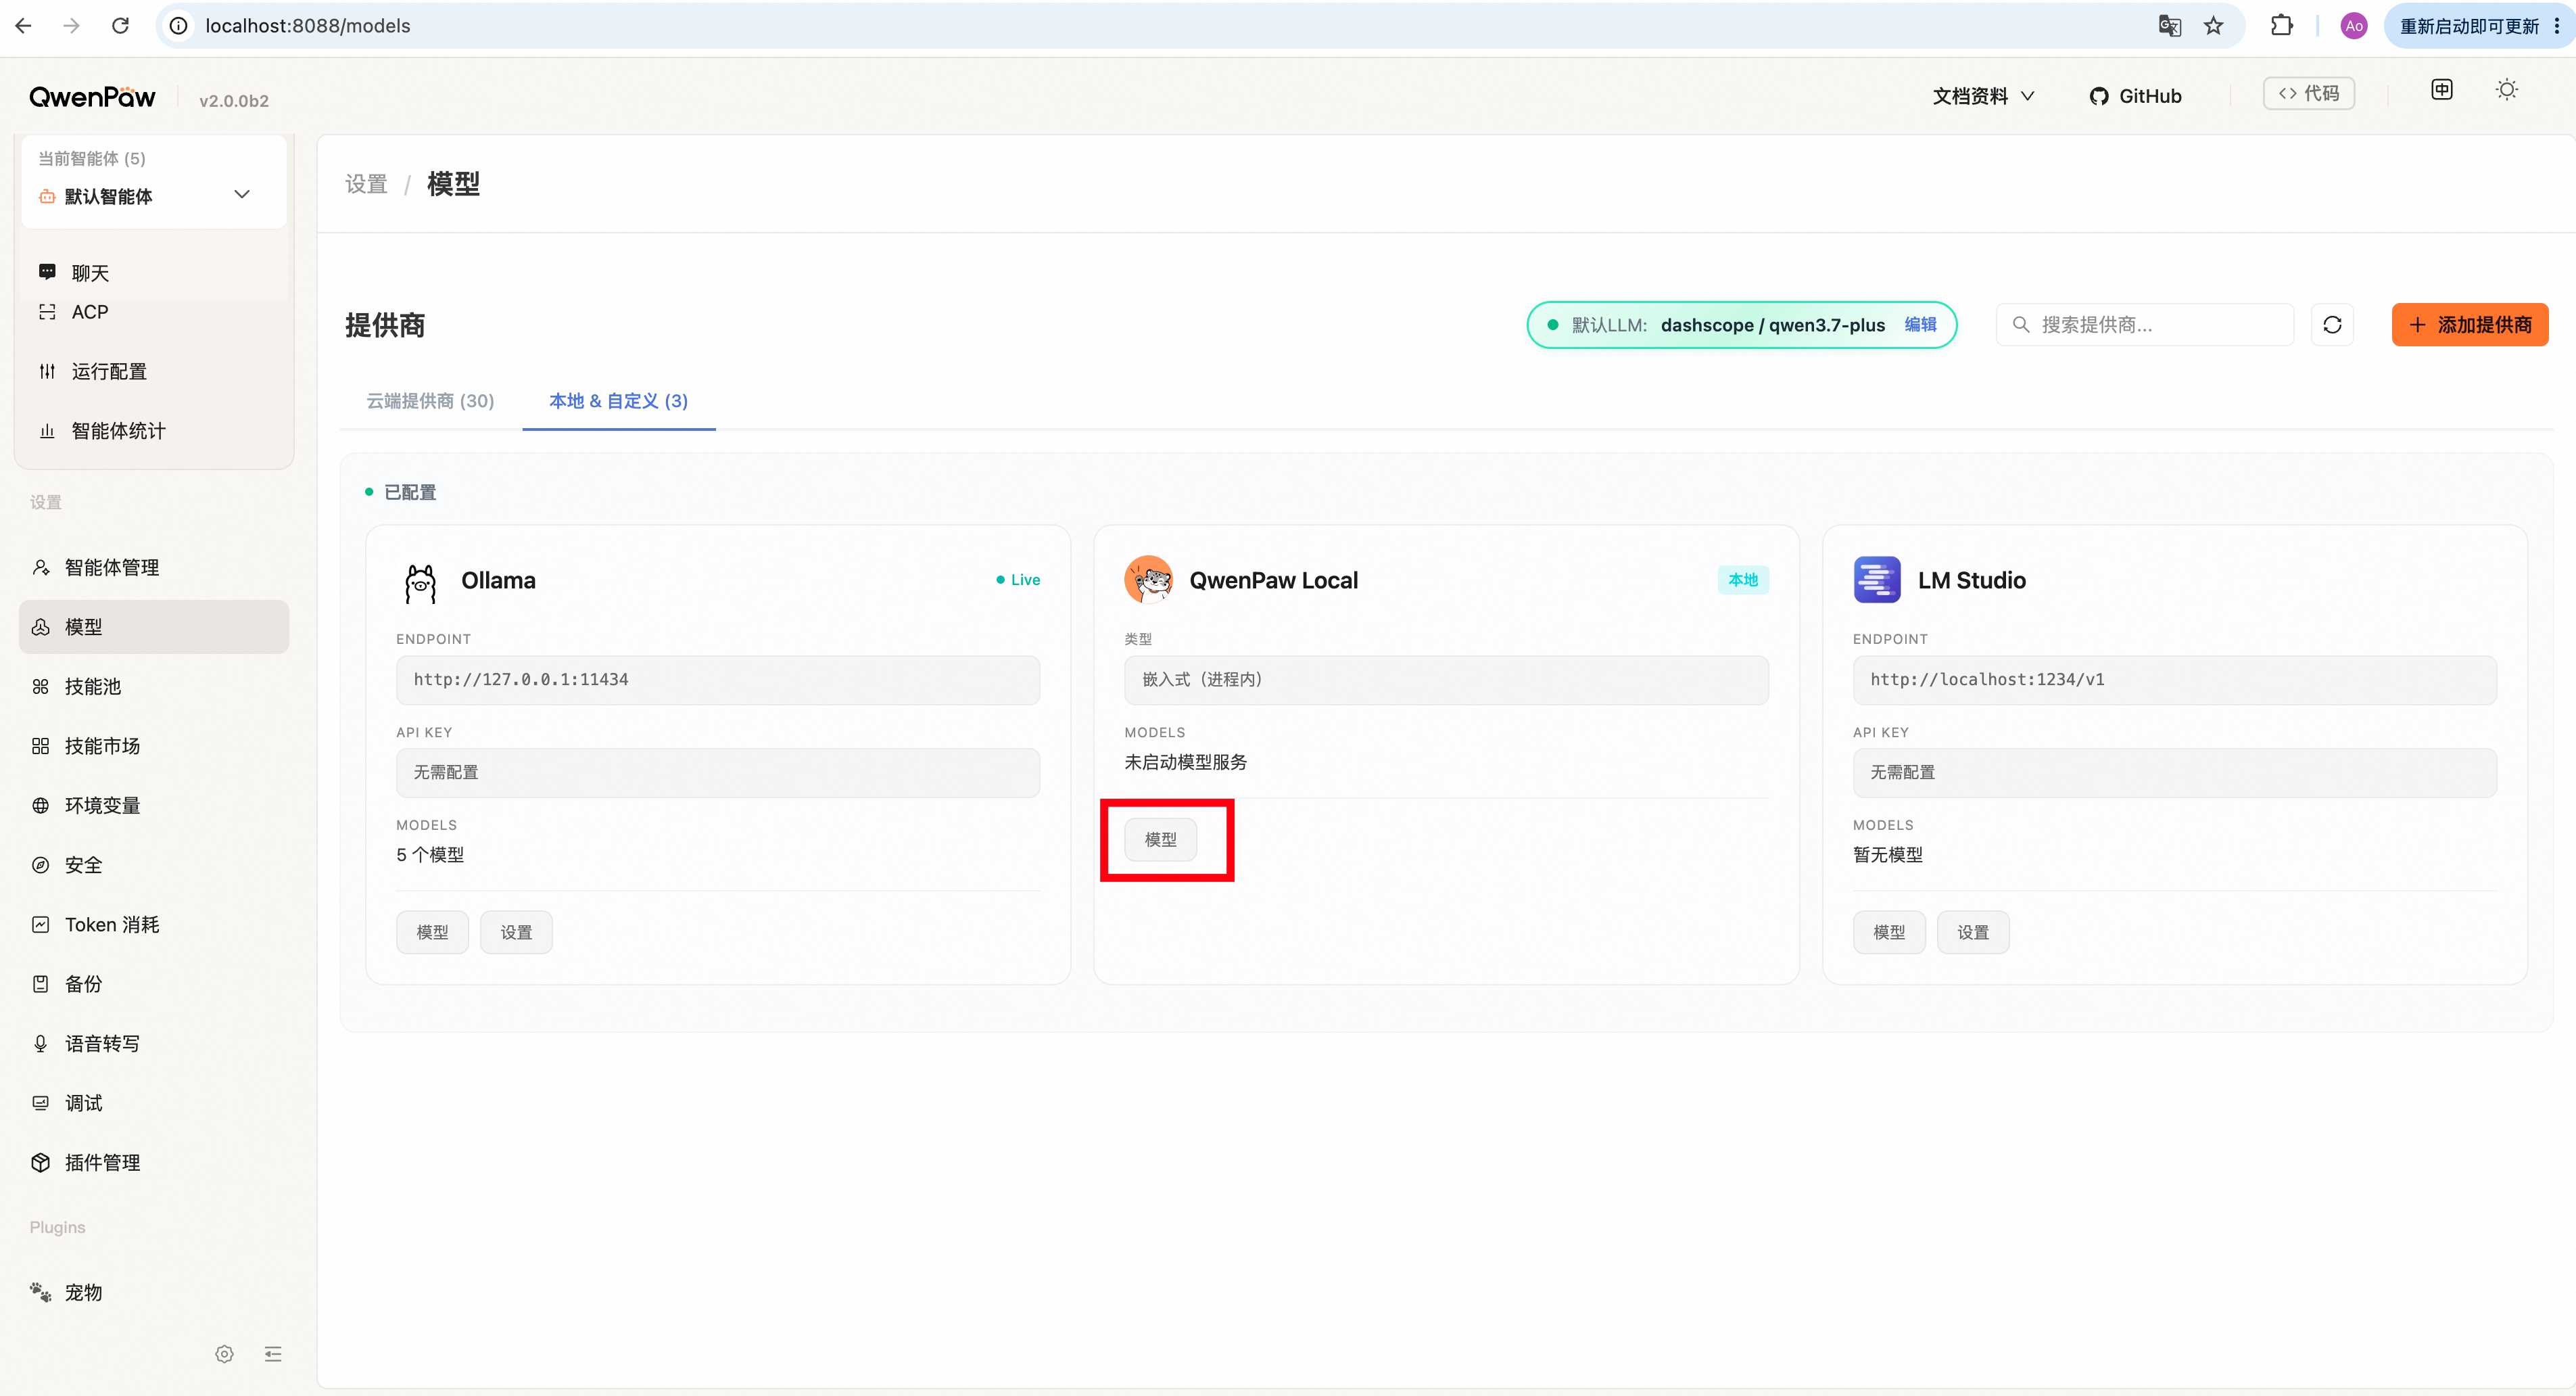Refresh the provider list
The height and width of the screenshot is (1396, 2576).
click(2332, 325)
